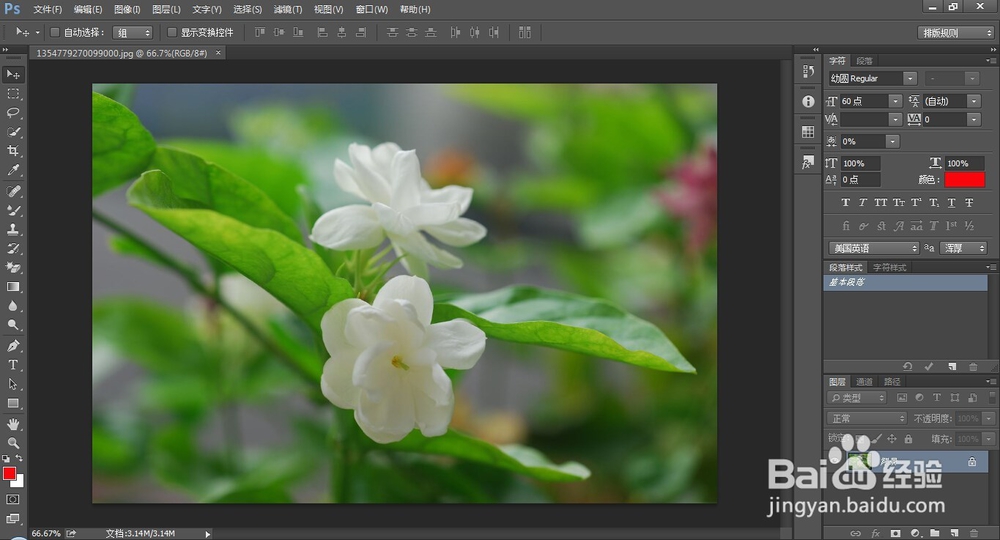
Task: Open the 类型 layer filter dropdown
Action: pos(858,398)
